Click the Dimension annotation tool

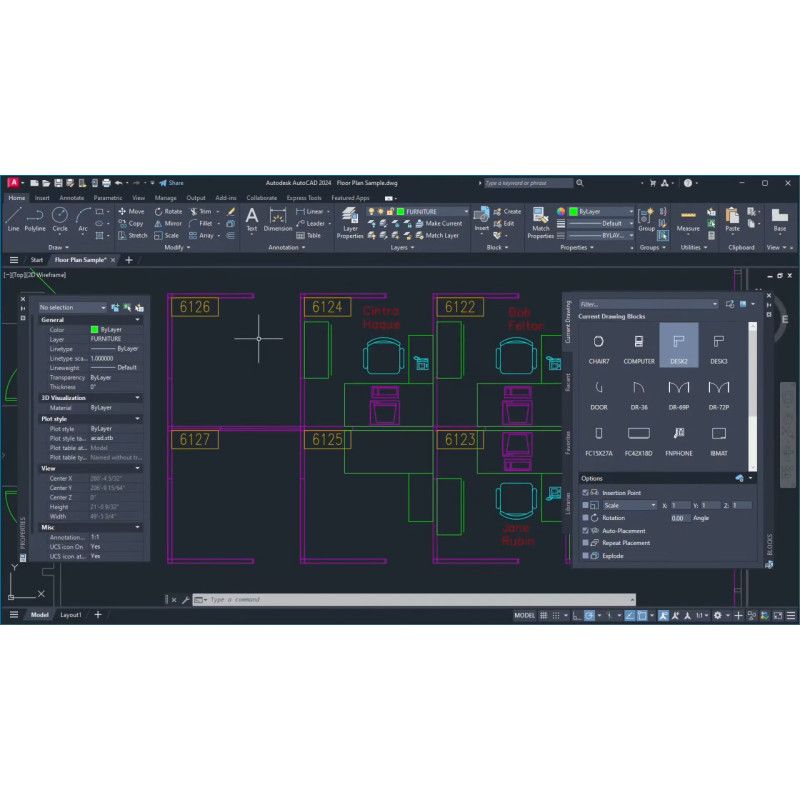click(278, 218)
